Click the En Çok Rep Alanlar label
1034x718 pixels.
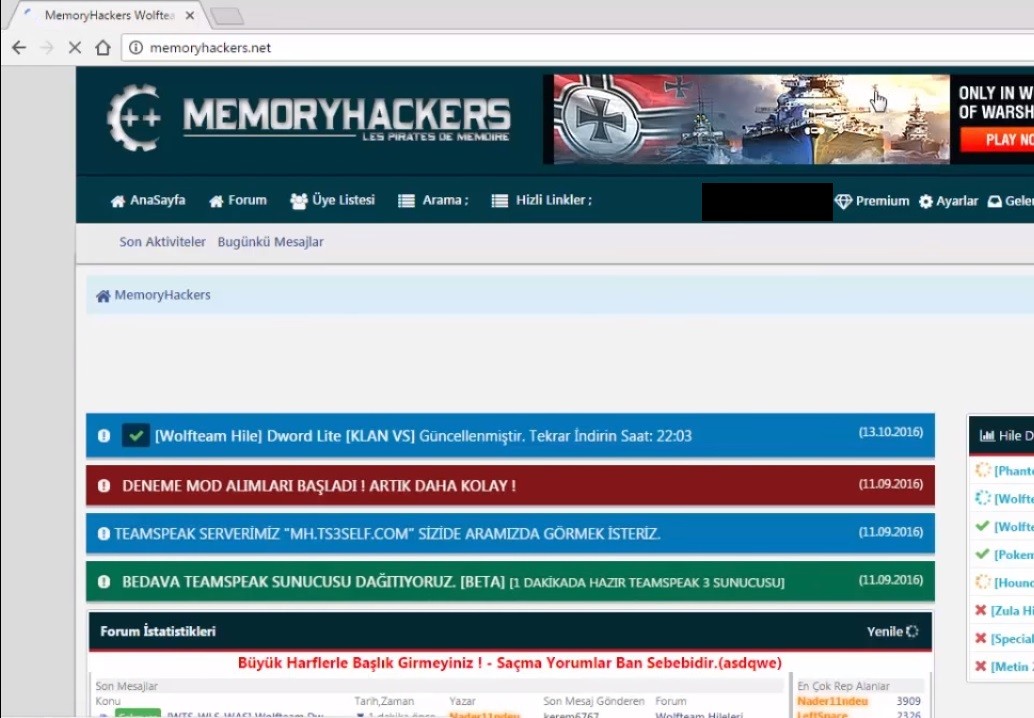843,686
